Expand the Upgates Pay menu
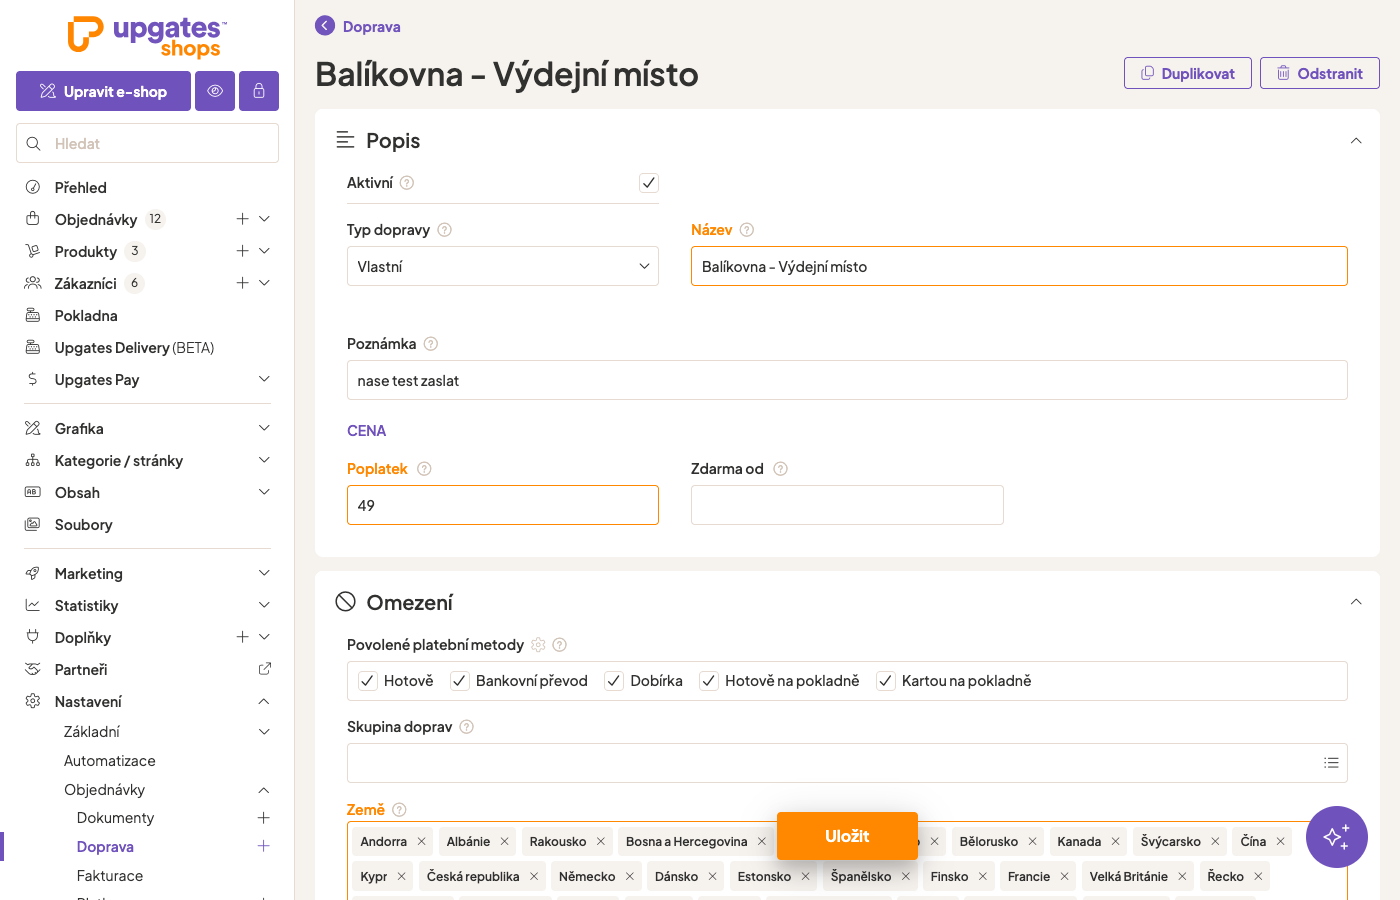1400x900 pixels. pos(264,379)
